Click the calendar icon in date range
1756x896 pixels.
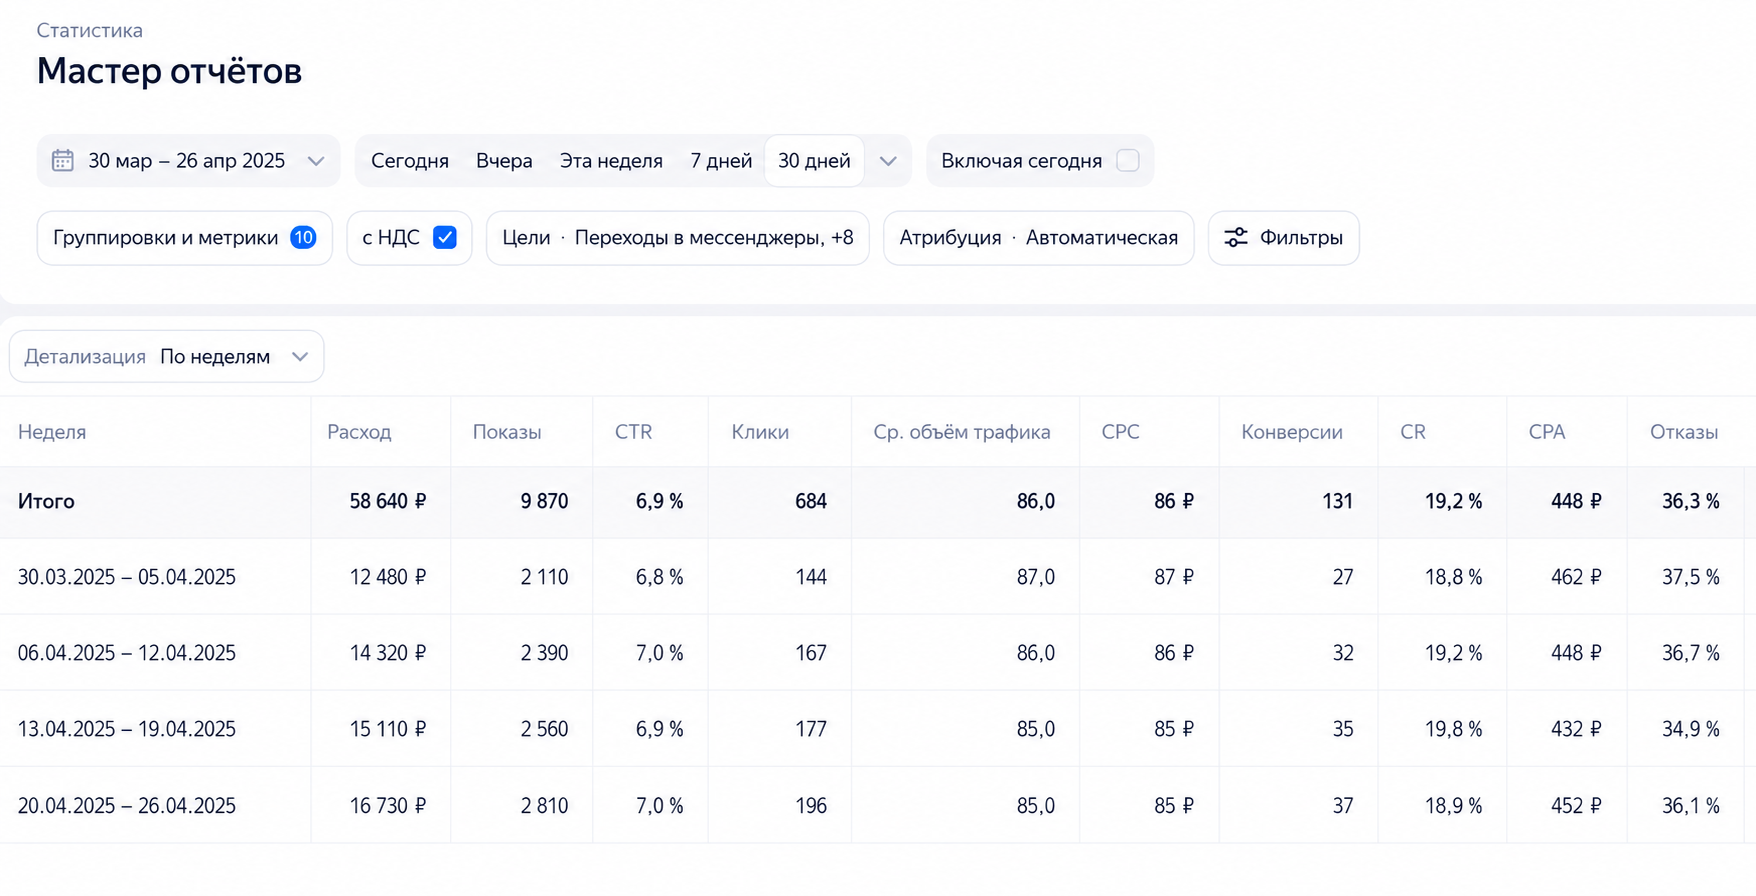62,161
